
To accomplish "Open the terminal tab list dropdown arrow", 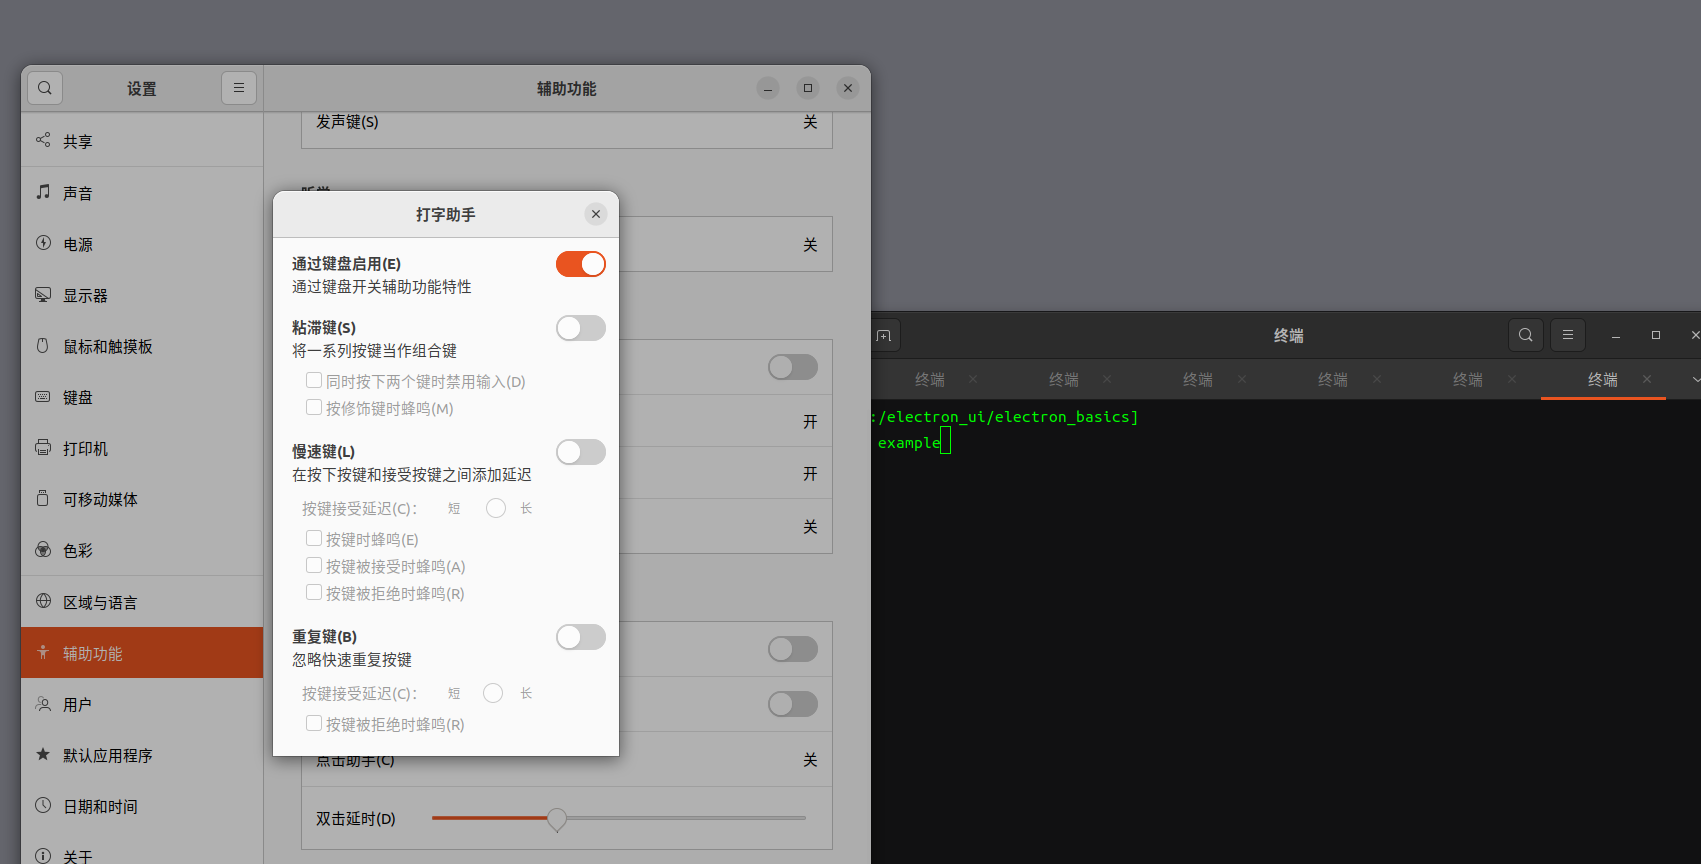I will (1694, 380).
